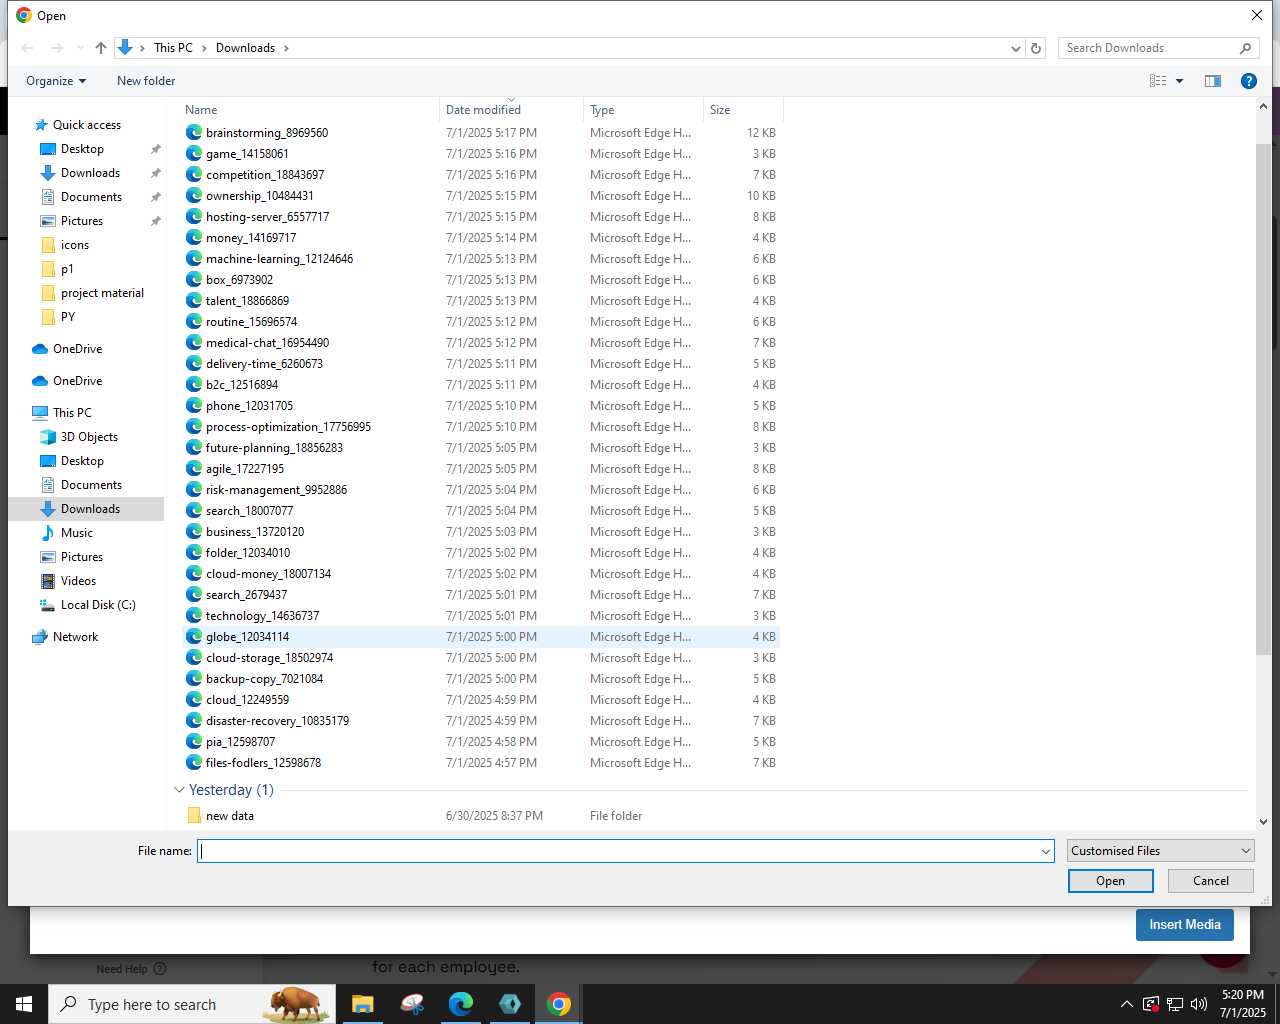Open the icons folder in sidebar

pos(75,245)
